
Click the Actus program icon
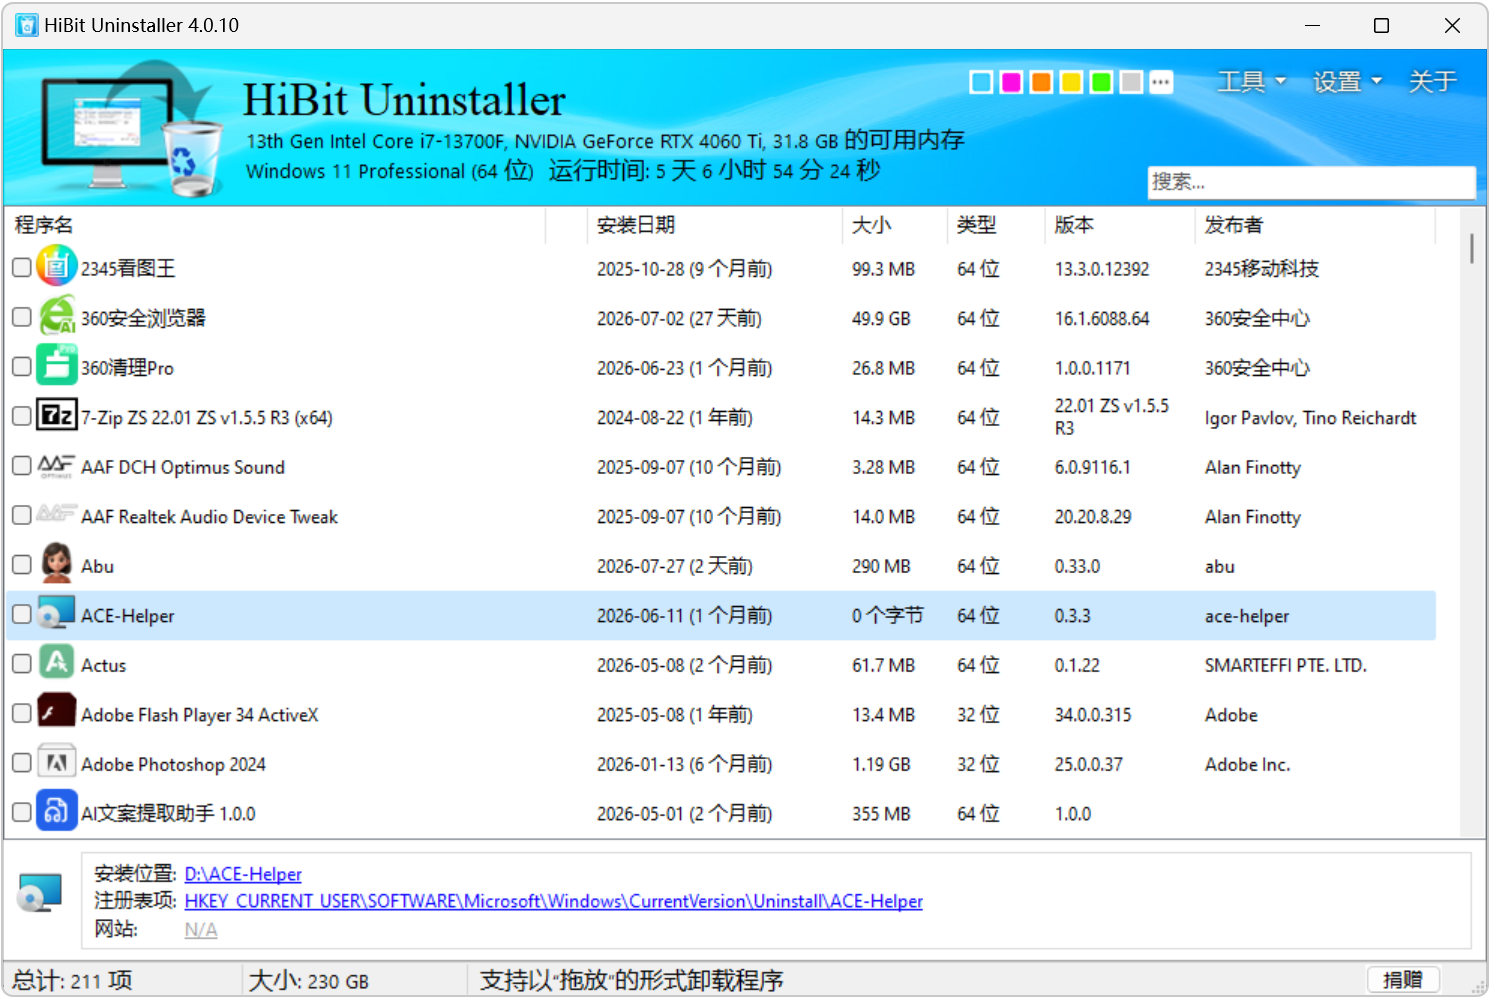tap(57, 663)
